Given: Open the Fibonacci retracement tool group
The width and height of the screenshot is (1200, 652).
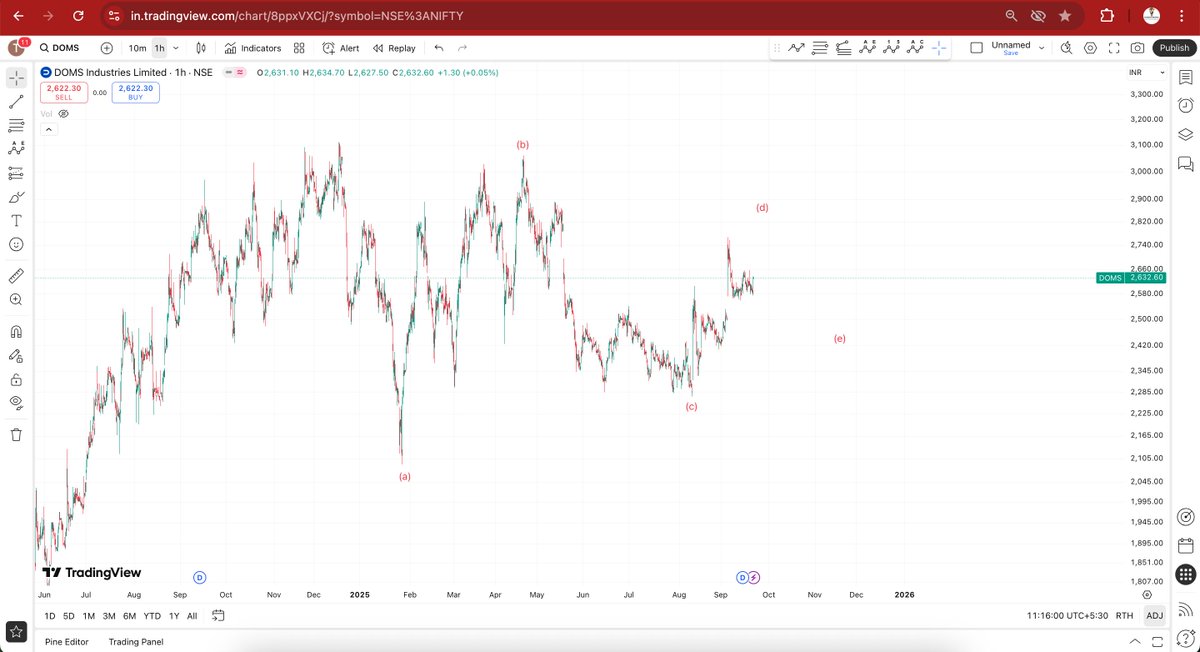Looking at the screenshot, I should [16, 125].
